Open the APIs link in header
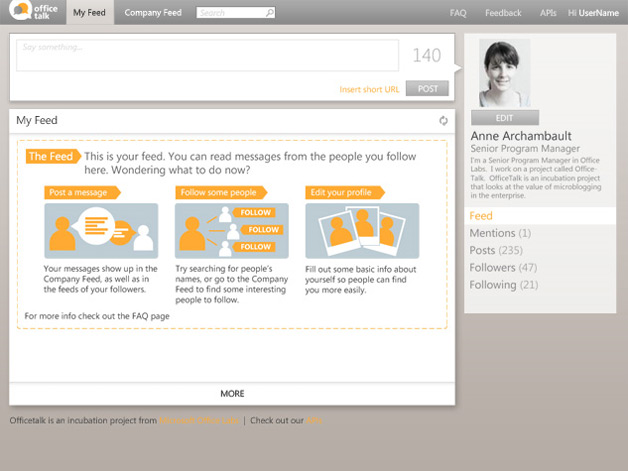628x471 pixels. pyautogui.click(x=548, y=13)
